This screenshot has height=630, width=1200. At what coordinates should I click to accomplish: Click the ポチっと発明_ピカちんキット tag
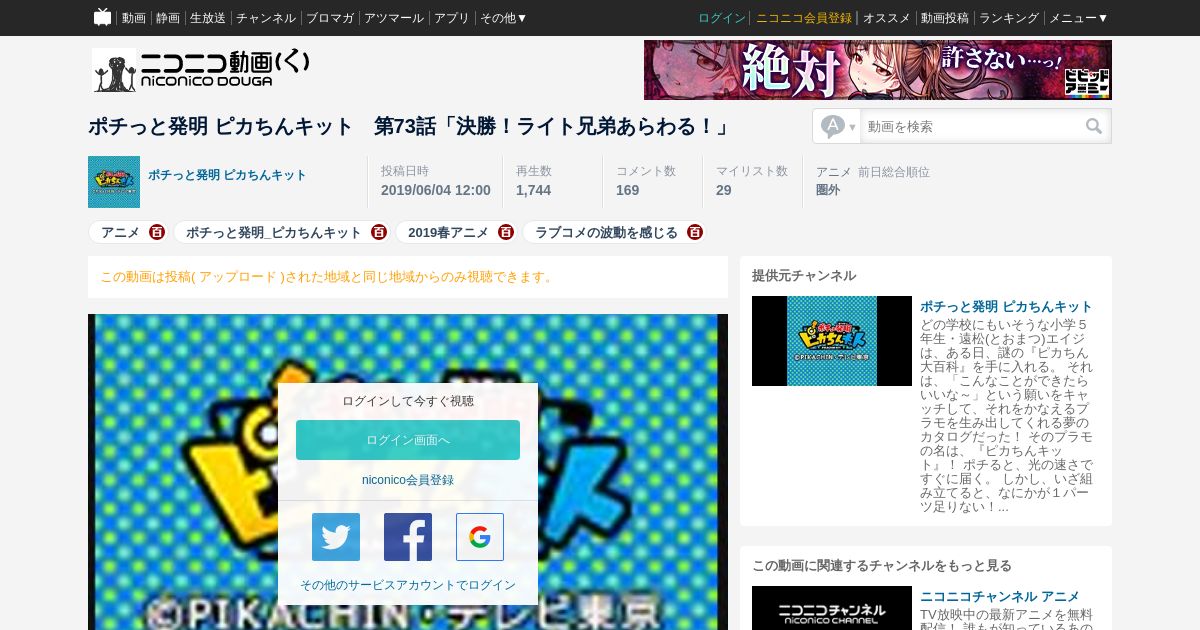(x=273, y=232)
